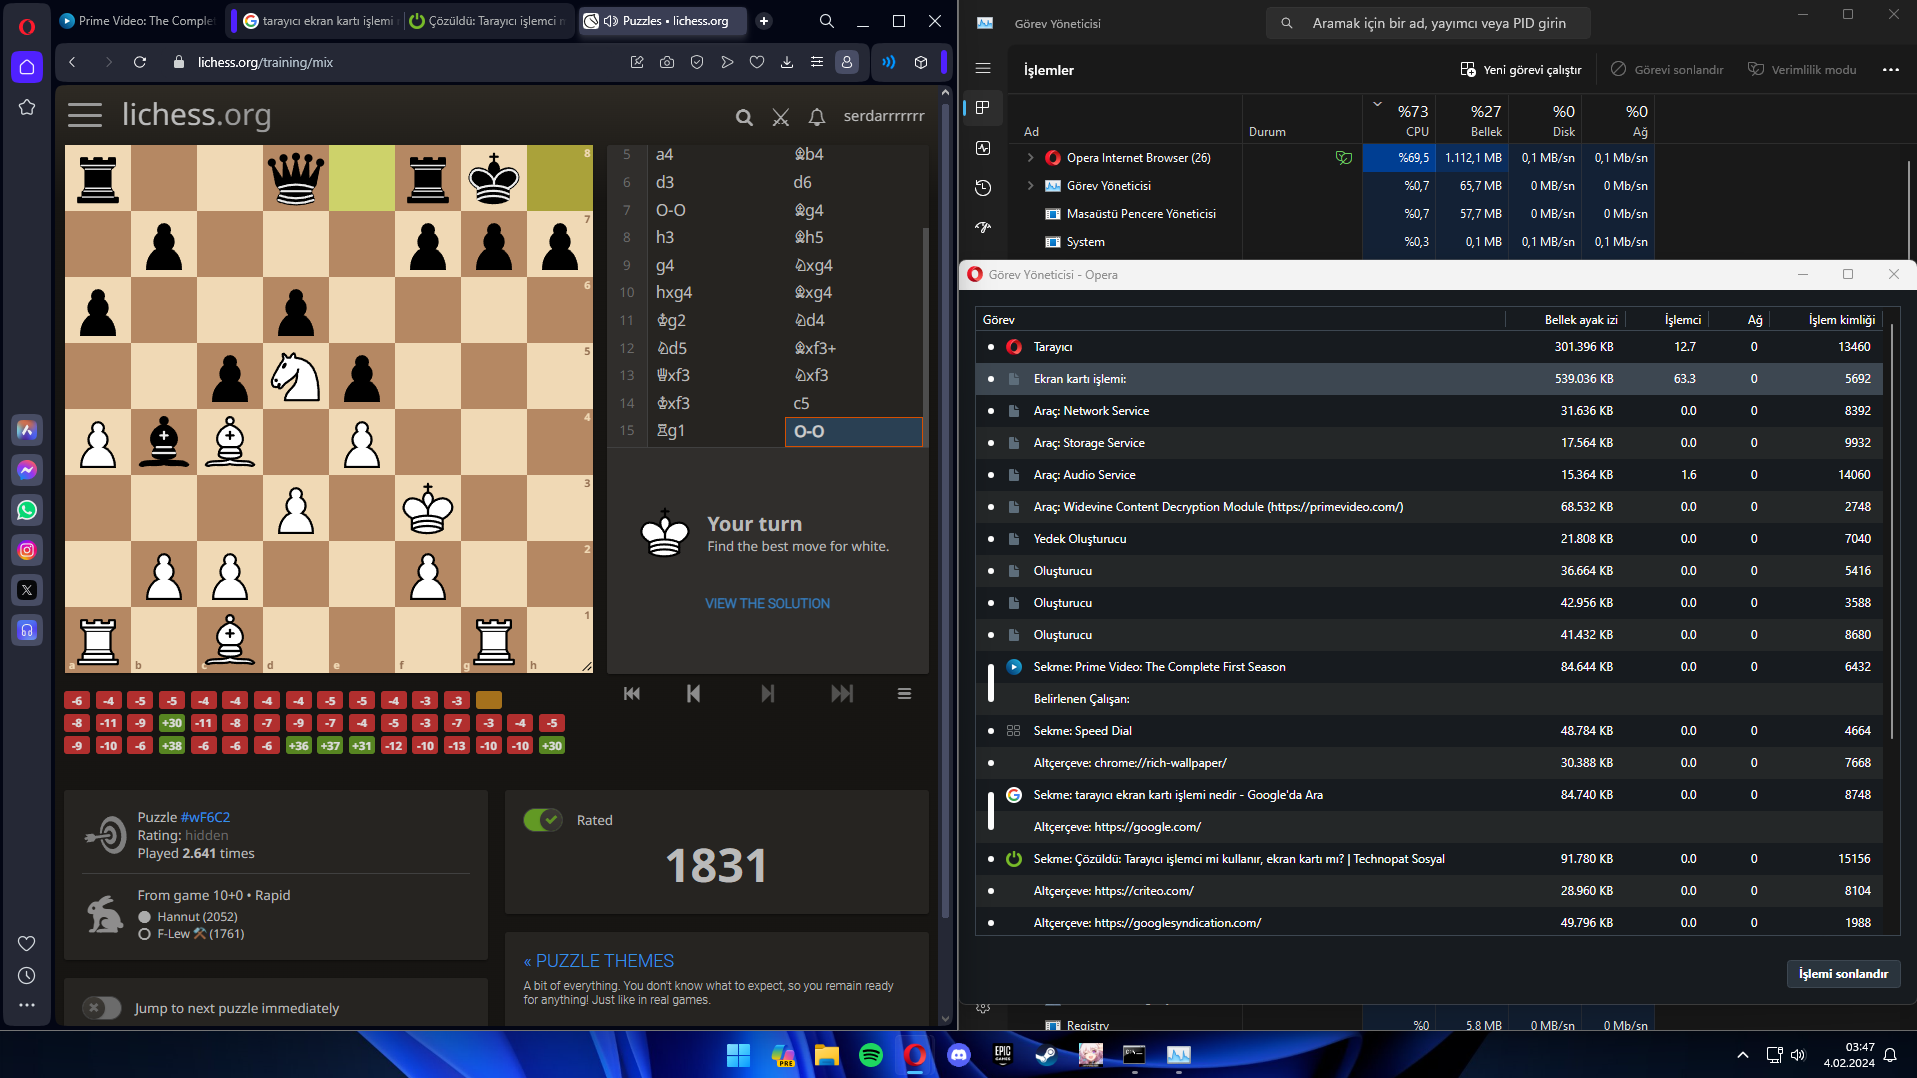This screenshot has height=1078, width=1917.
Task: Select the Puzzles lichess.org tab
Action: pos(662,21)
